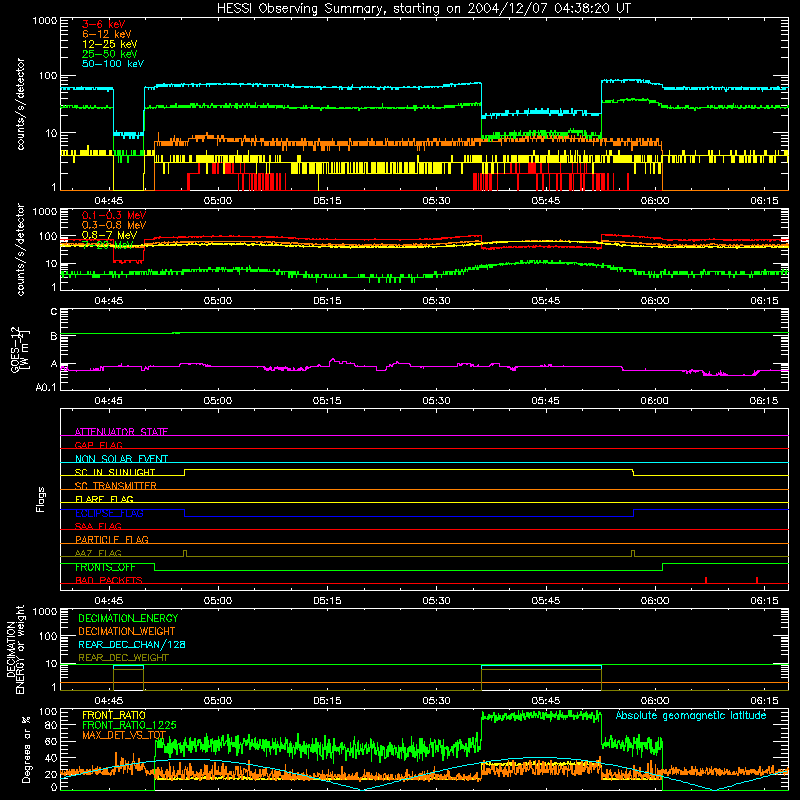Click the GAP_FLAG label
This screenshot has height=800, width=800.
98,445
